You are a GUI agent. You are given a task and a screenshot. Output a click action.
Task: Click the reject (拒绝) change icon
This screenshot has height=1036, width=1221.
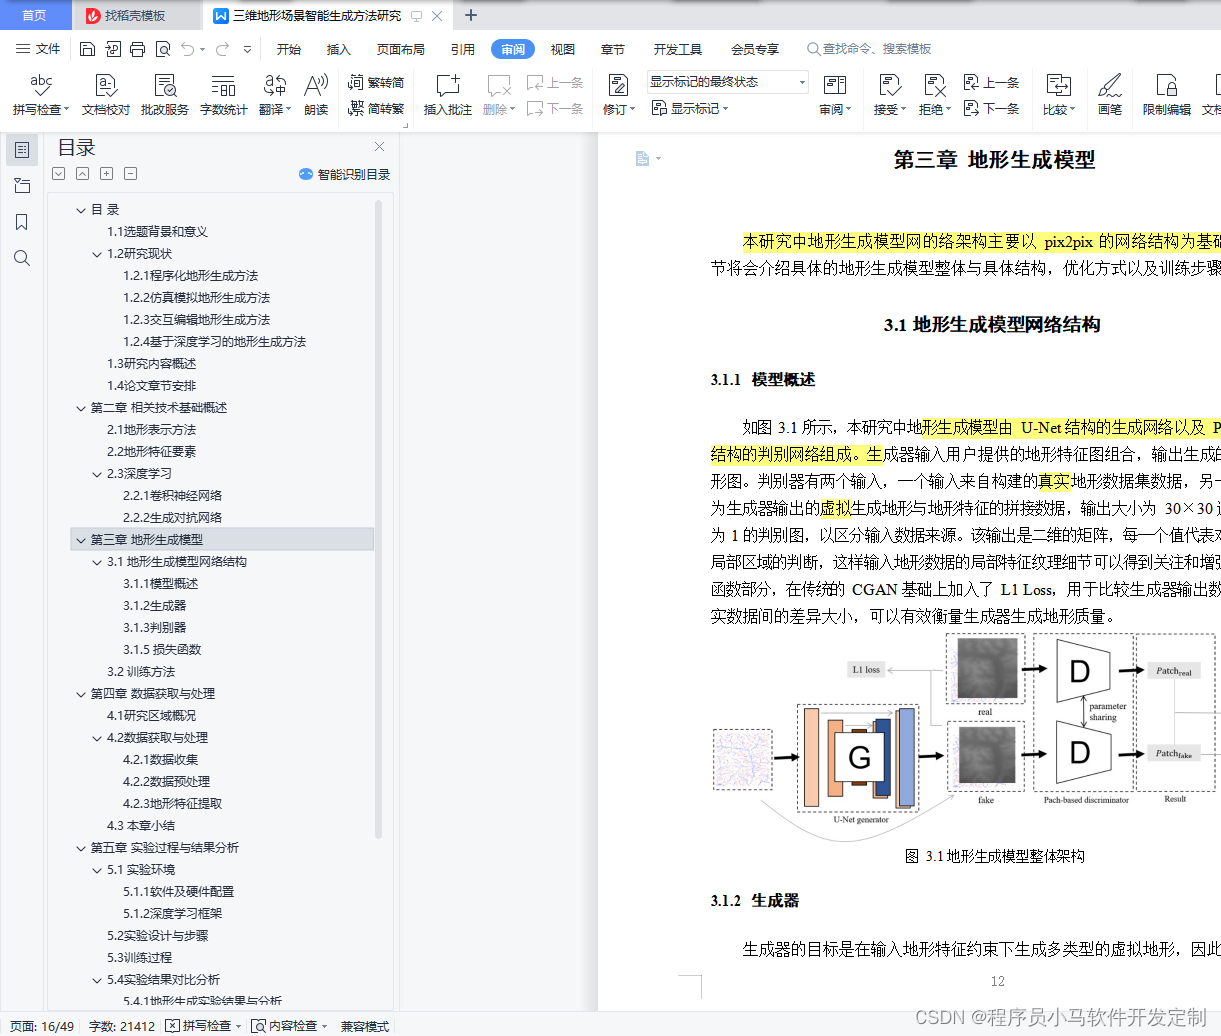934,86
